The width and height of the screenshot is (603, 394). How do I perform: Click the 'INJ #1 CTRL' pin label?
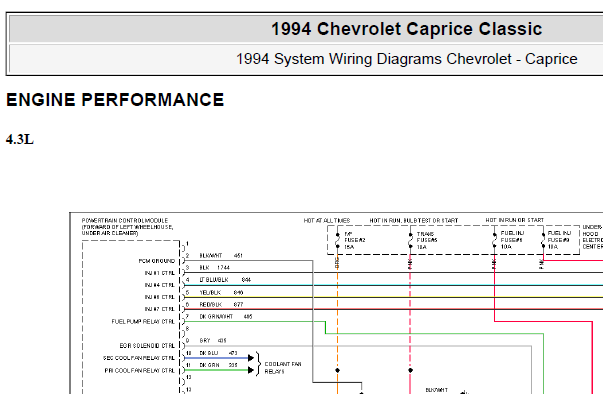pos(160,273)
